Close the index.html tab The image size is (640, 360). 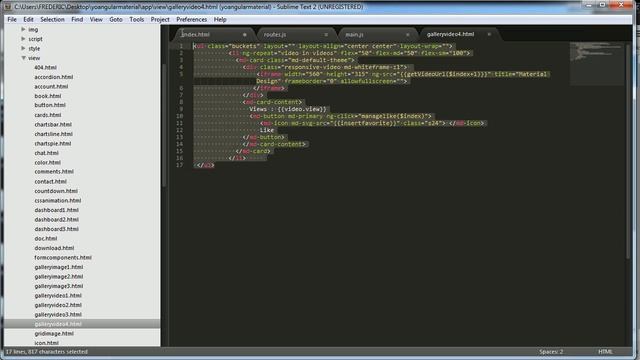tap(244, 35)
